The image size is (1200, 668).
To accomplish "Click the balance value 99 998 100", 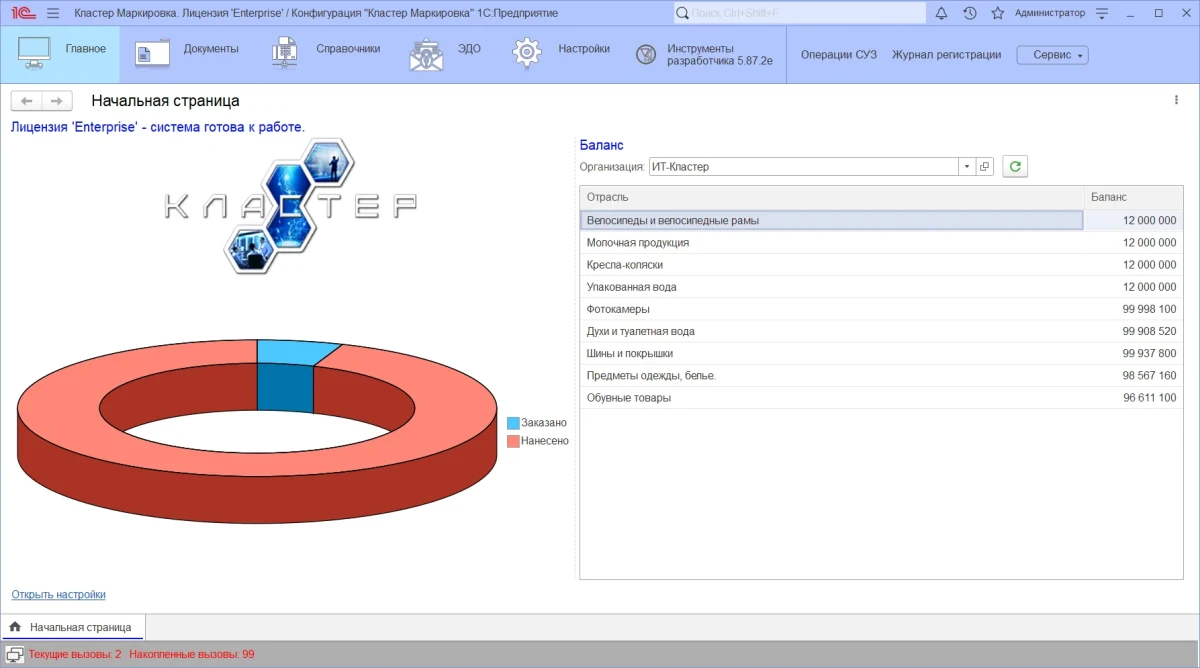I will [x=1149, y=309].
